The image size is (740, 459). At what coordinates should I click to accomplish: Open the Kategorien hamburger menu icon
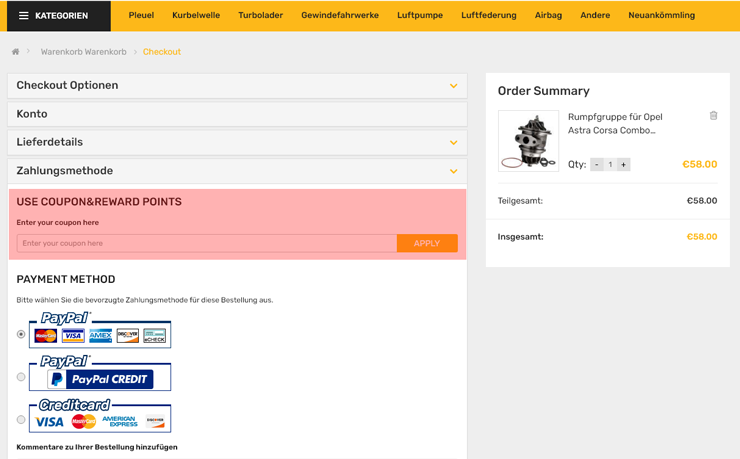coord(24,16)
